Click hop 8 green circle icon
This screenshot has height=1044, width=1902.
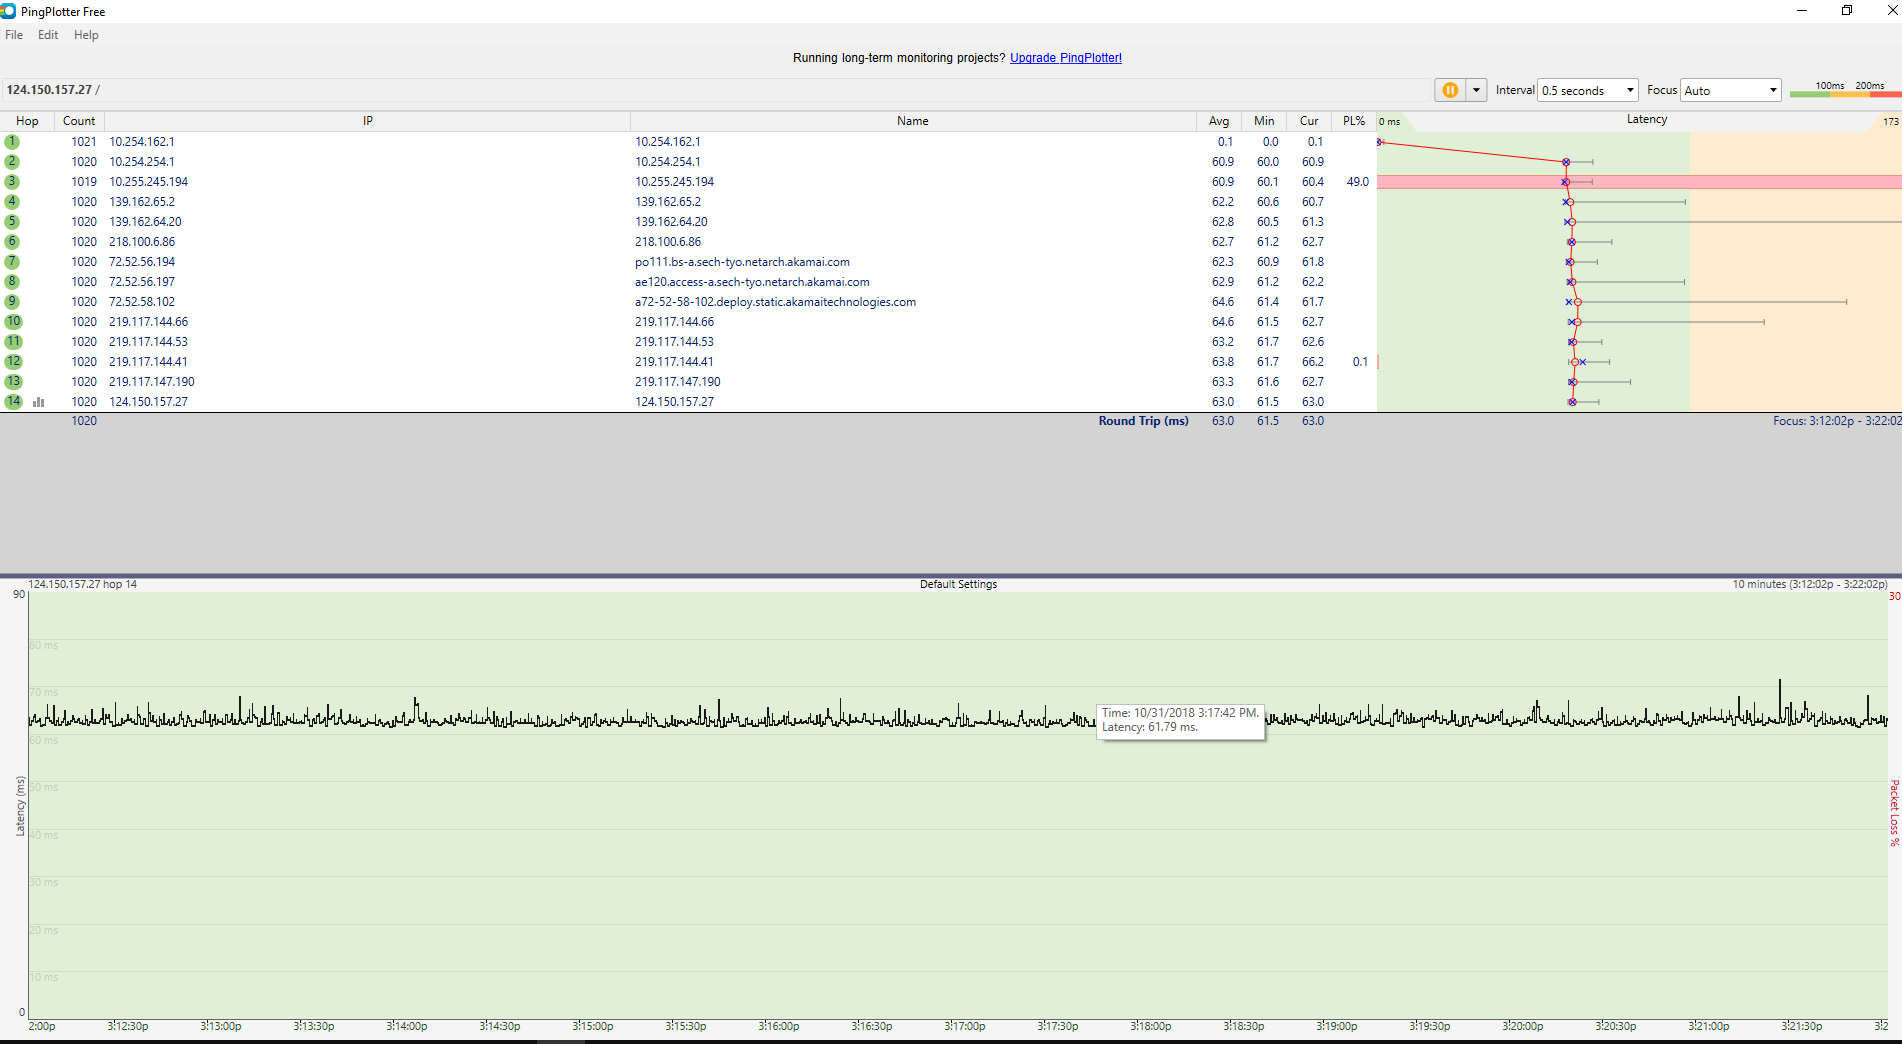click(12, 282)
